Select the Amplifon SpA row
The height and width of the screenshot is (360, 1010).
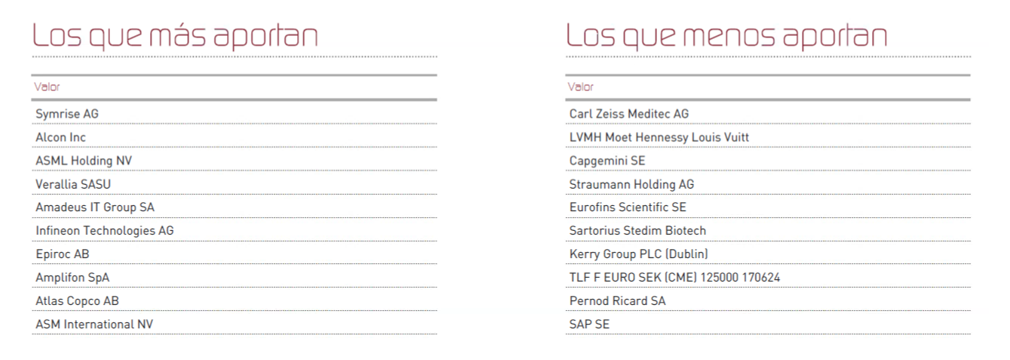tap(234, 278)
